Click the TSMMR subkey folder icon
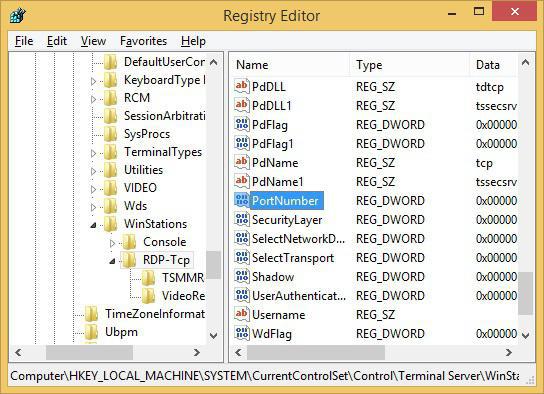Screen dimensions: 544x394 [148, 278]
